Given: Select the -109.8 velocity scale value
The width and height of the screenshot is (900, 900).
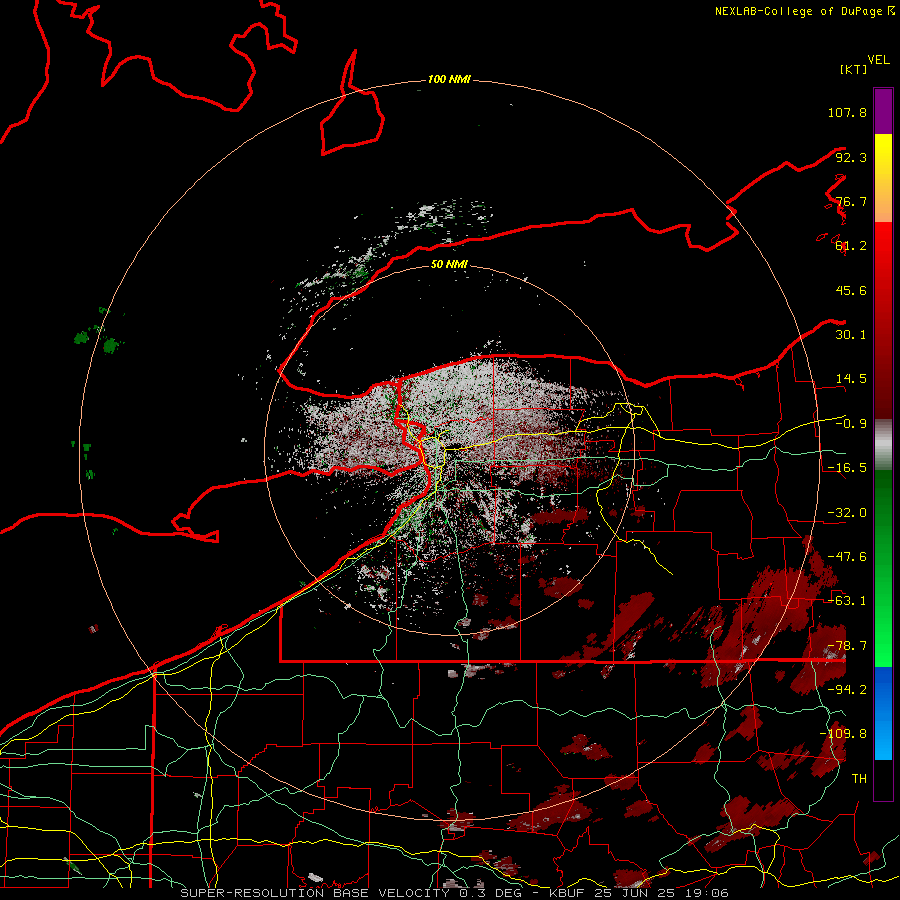Looking at the screenshot, I should click(843, 734).
